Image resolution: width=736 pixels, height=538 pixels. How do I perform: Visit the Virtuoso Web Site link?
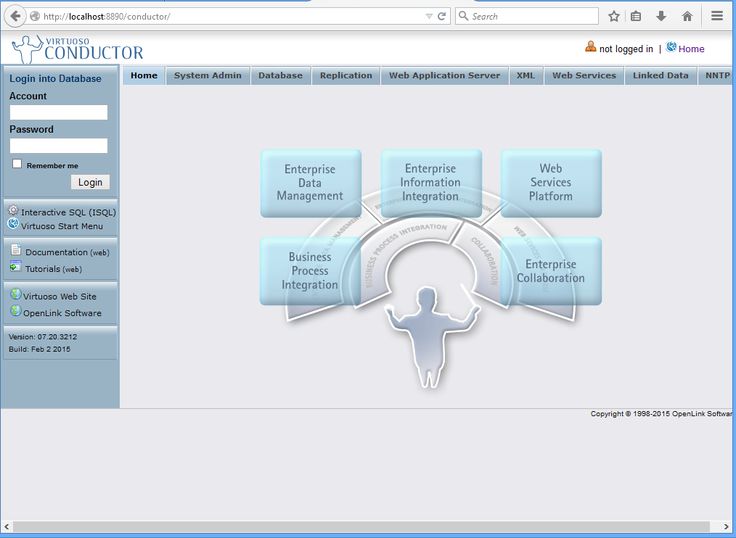click(x=60, y=297)
